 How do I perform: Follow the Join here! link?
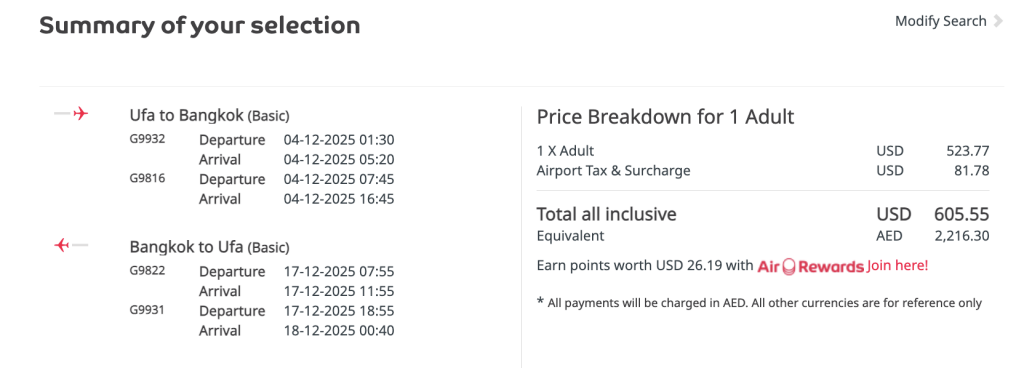click(x=897, y=266)
